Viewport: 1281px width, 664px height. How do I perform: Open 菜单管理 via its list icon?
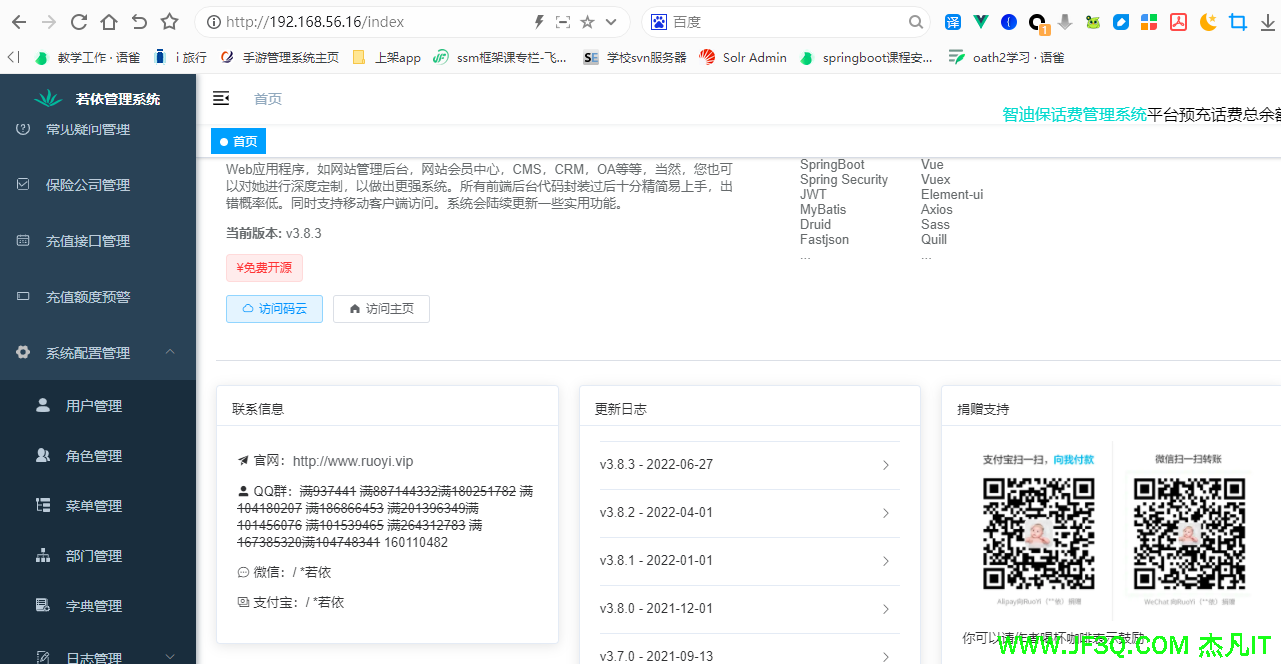tap(43, 505)
